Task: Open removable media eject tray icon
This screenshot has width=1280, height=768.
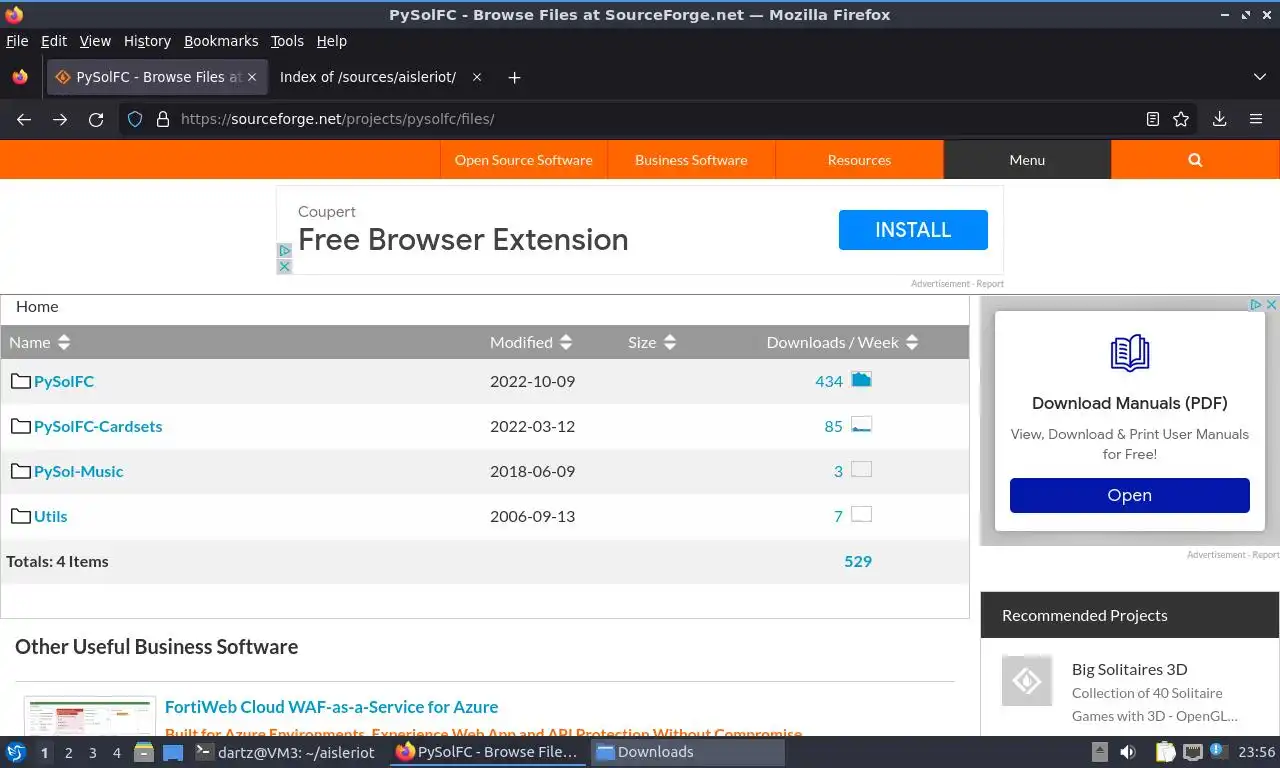Action: click(1099, 752)
